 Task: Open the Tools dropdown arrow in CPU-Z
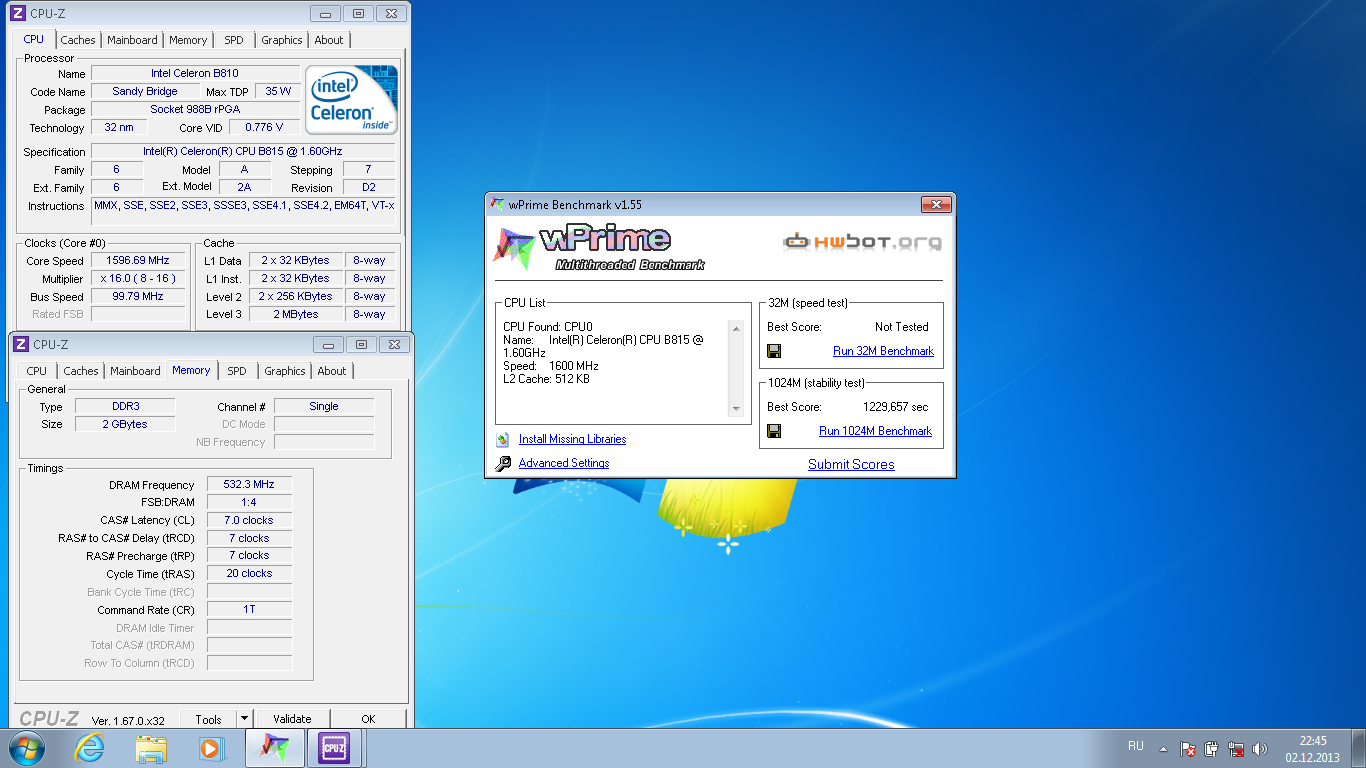244,719
